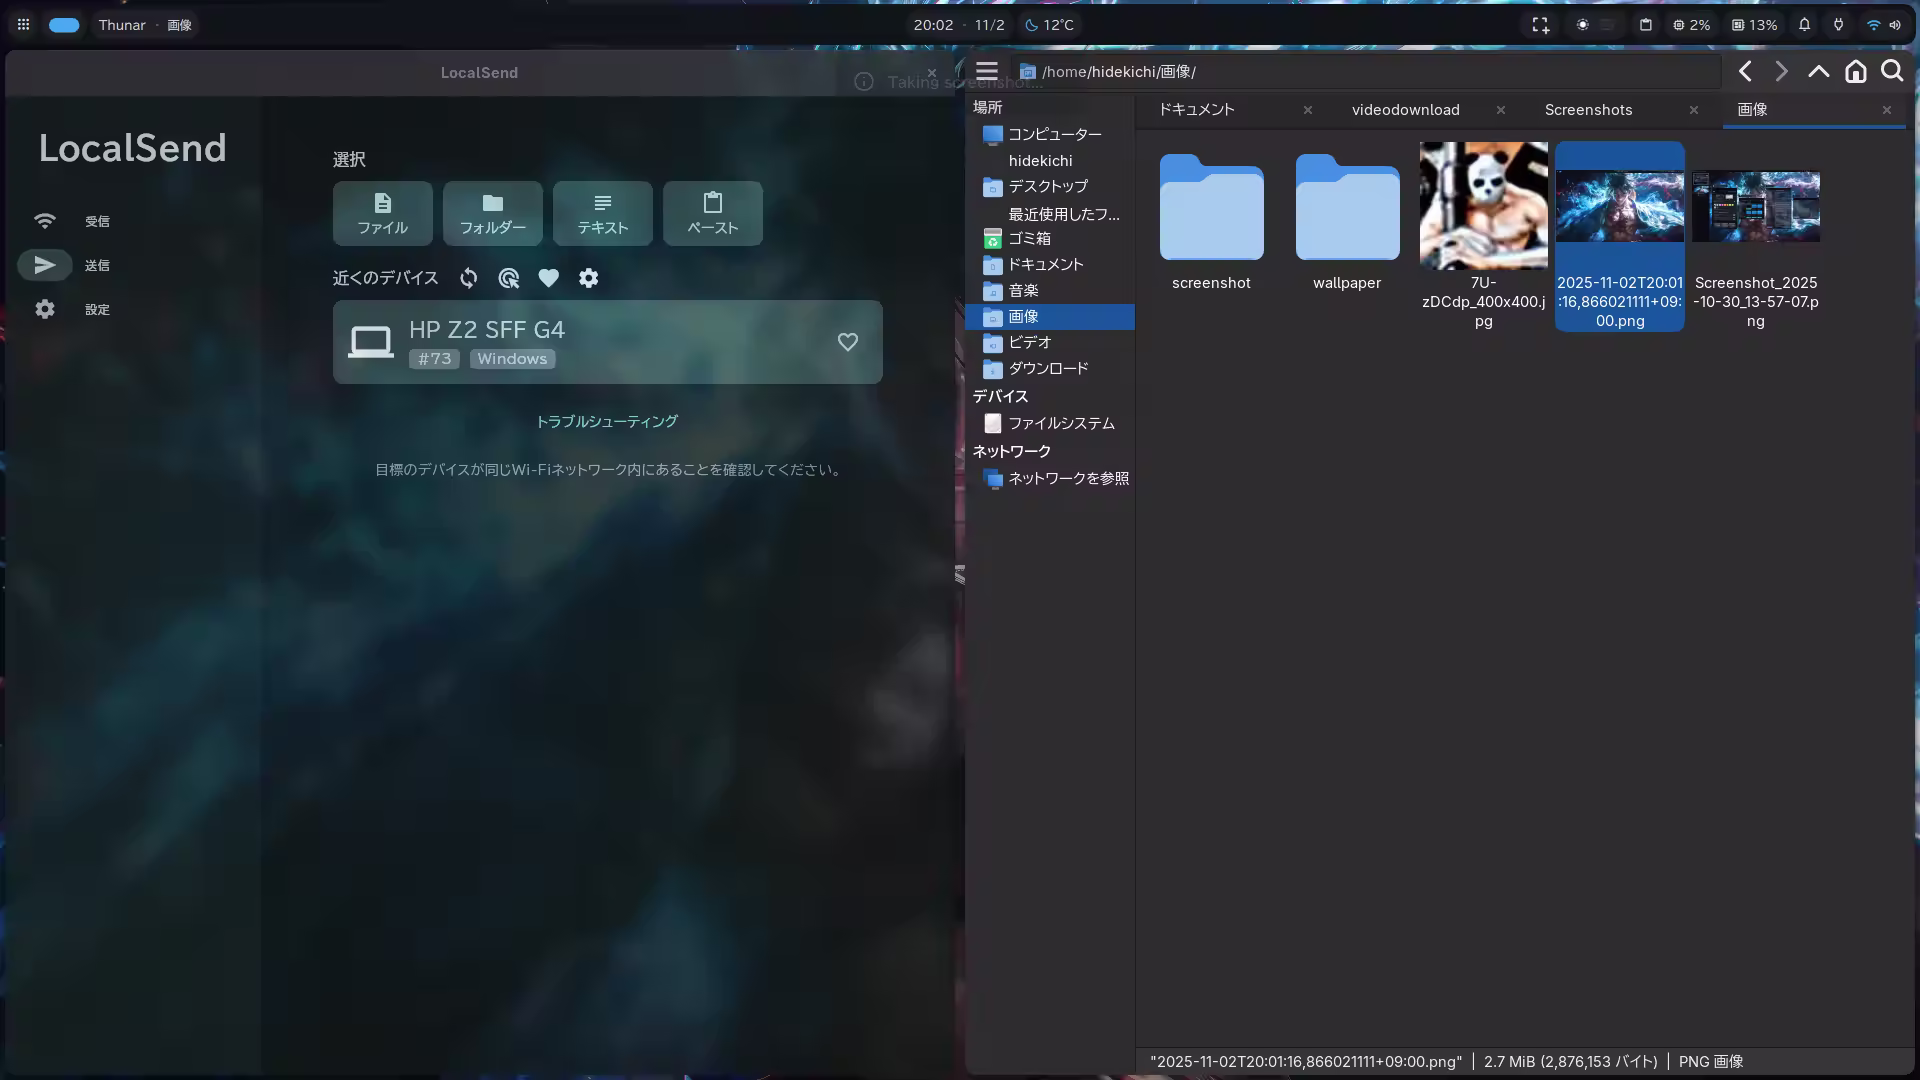Switch to the videodownload tab
The image size is (1920, 1080).
pos(1405,110)
